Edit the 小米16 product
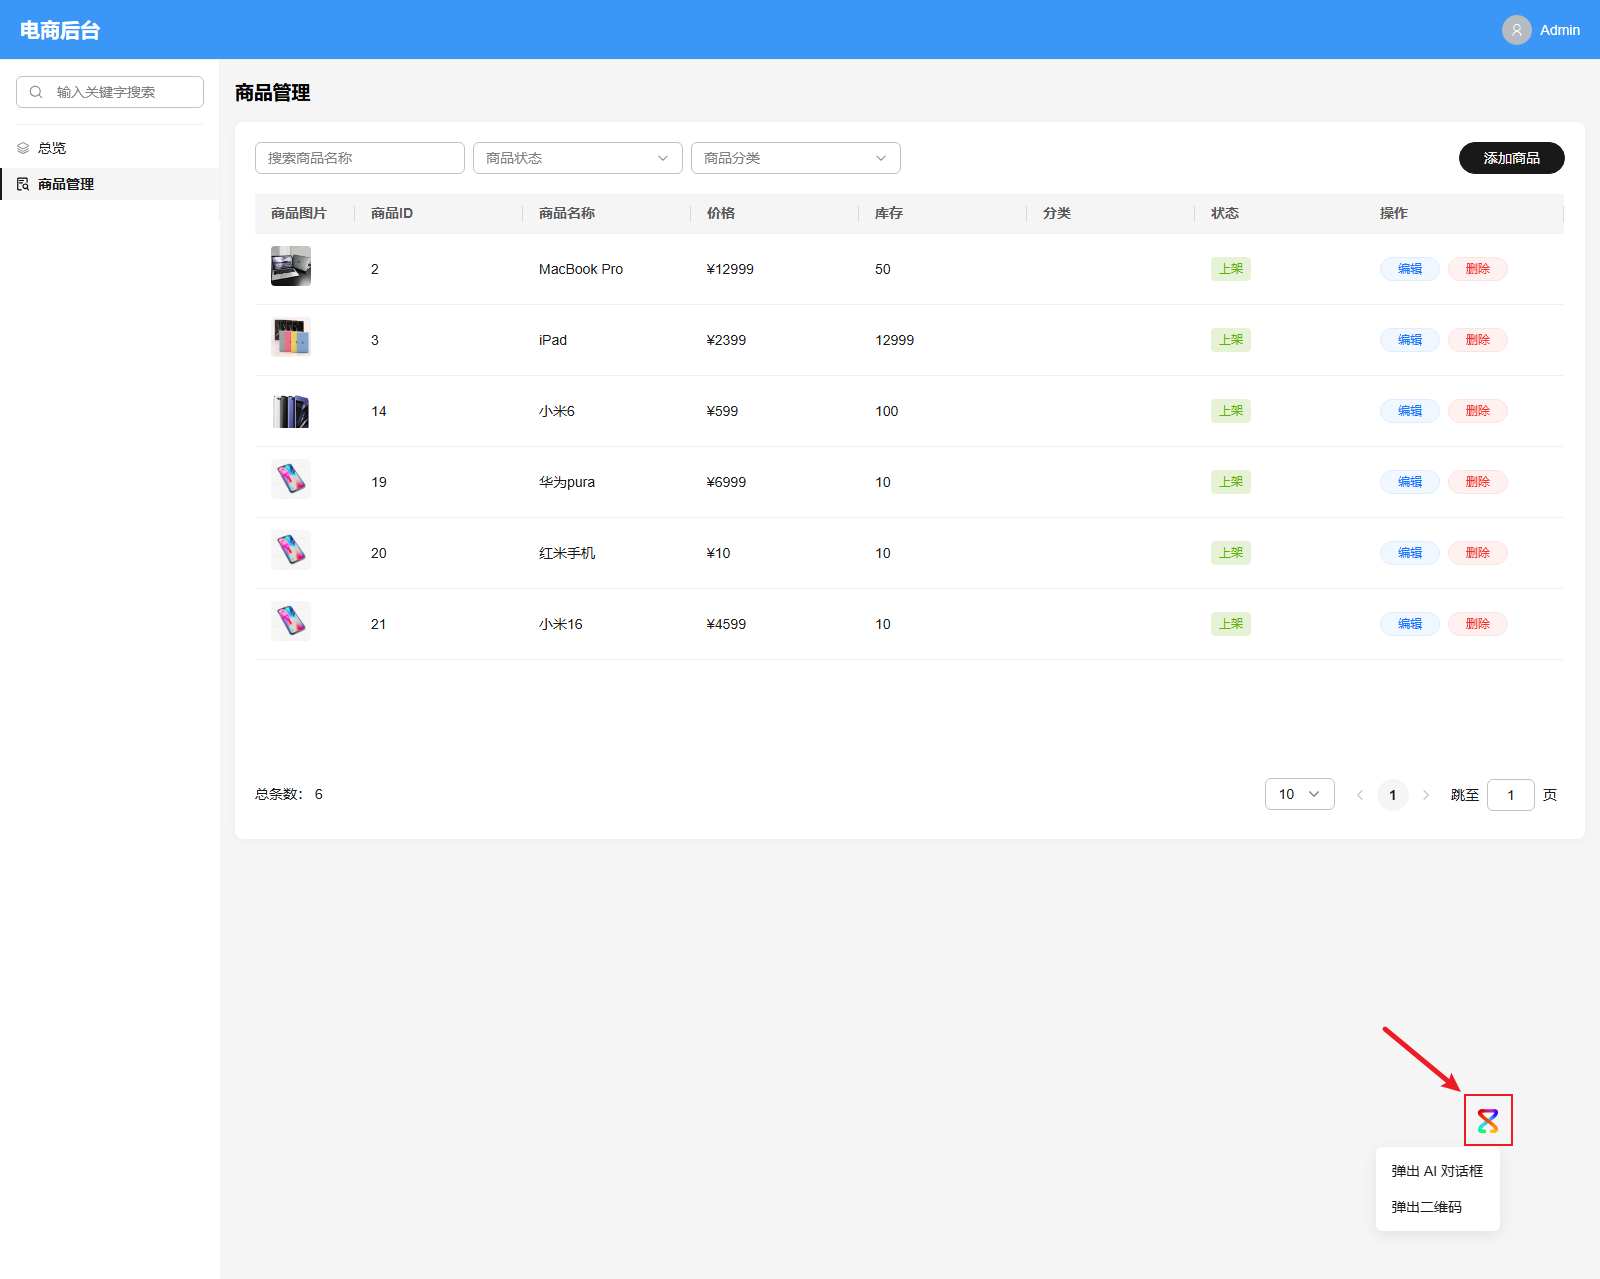The image size is (1600, 1279). pyautogui.click(x=1410, y=624)
